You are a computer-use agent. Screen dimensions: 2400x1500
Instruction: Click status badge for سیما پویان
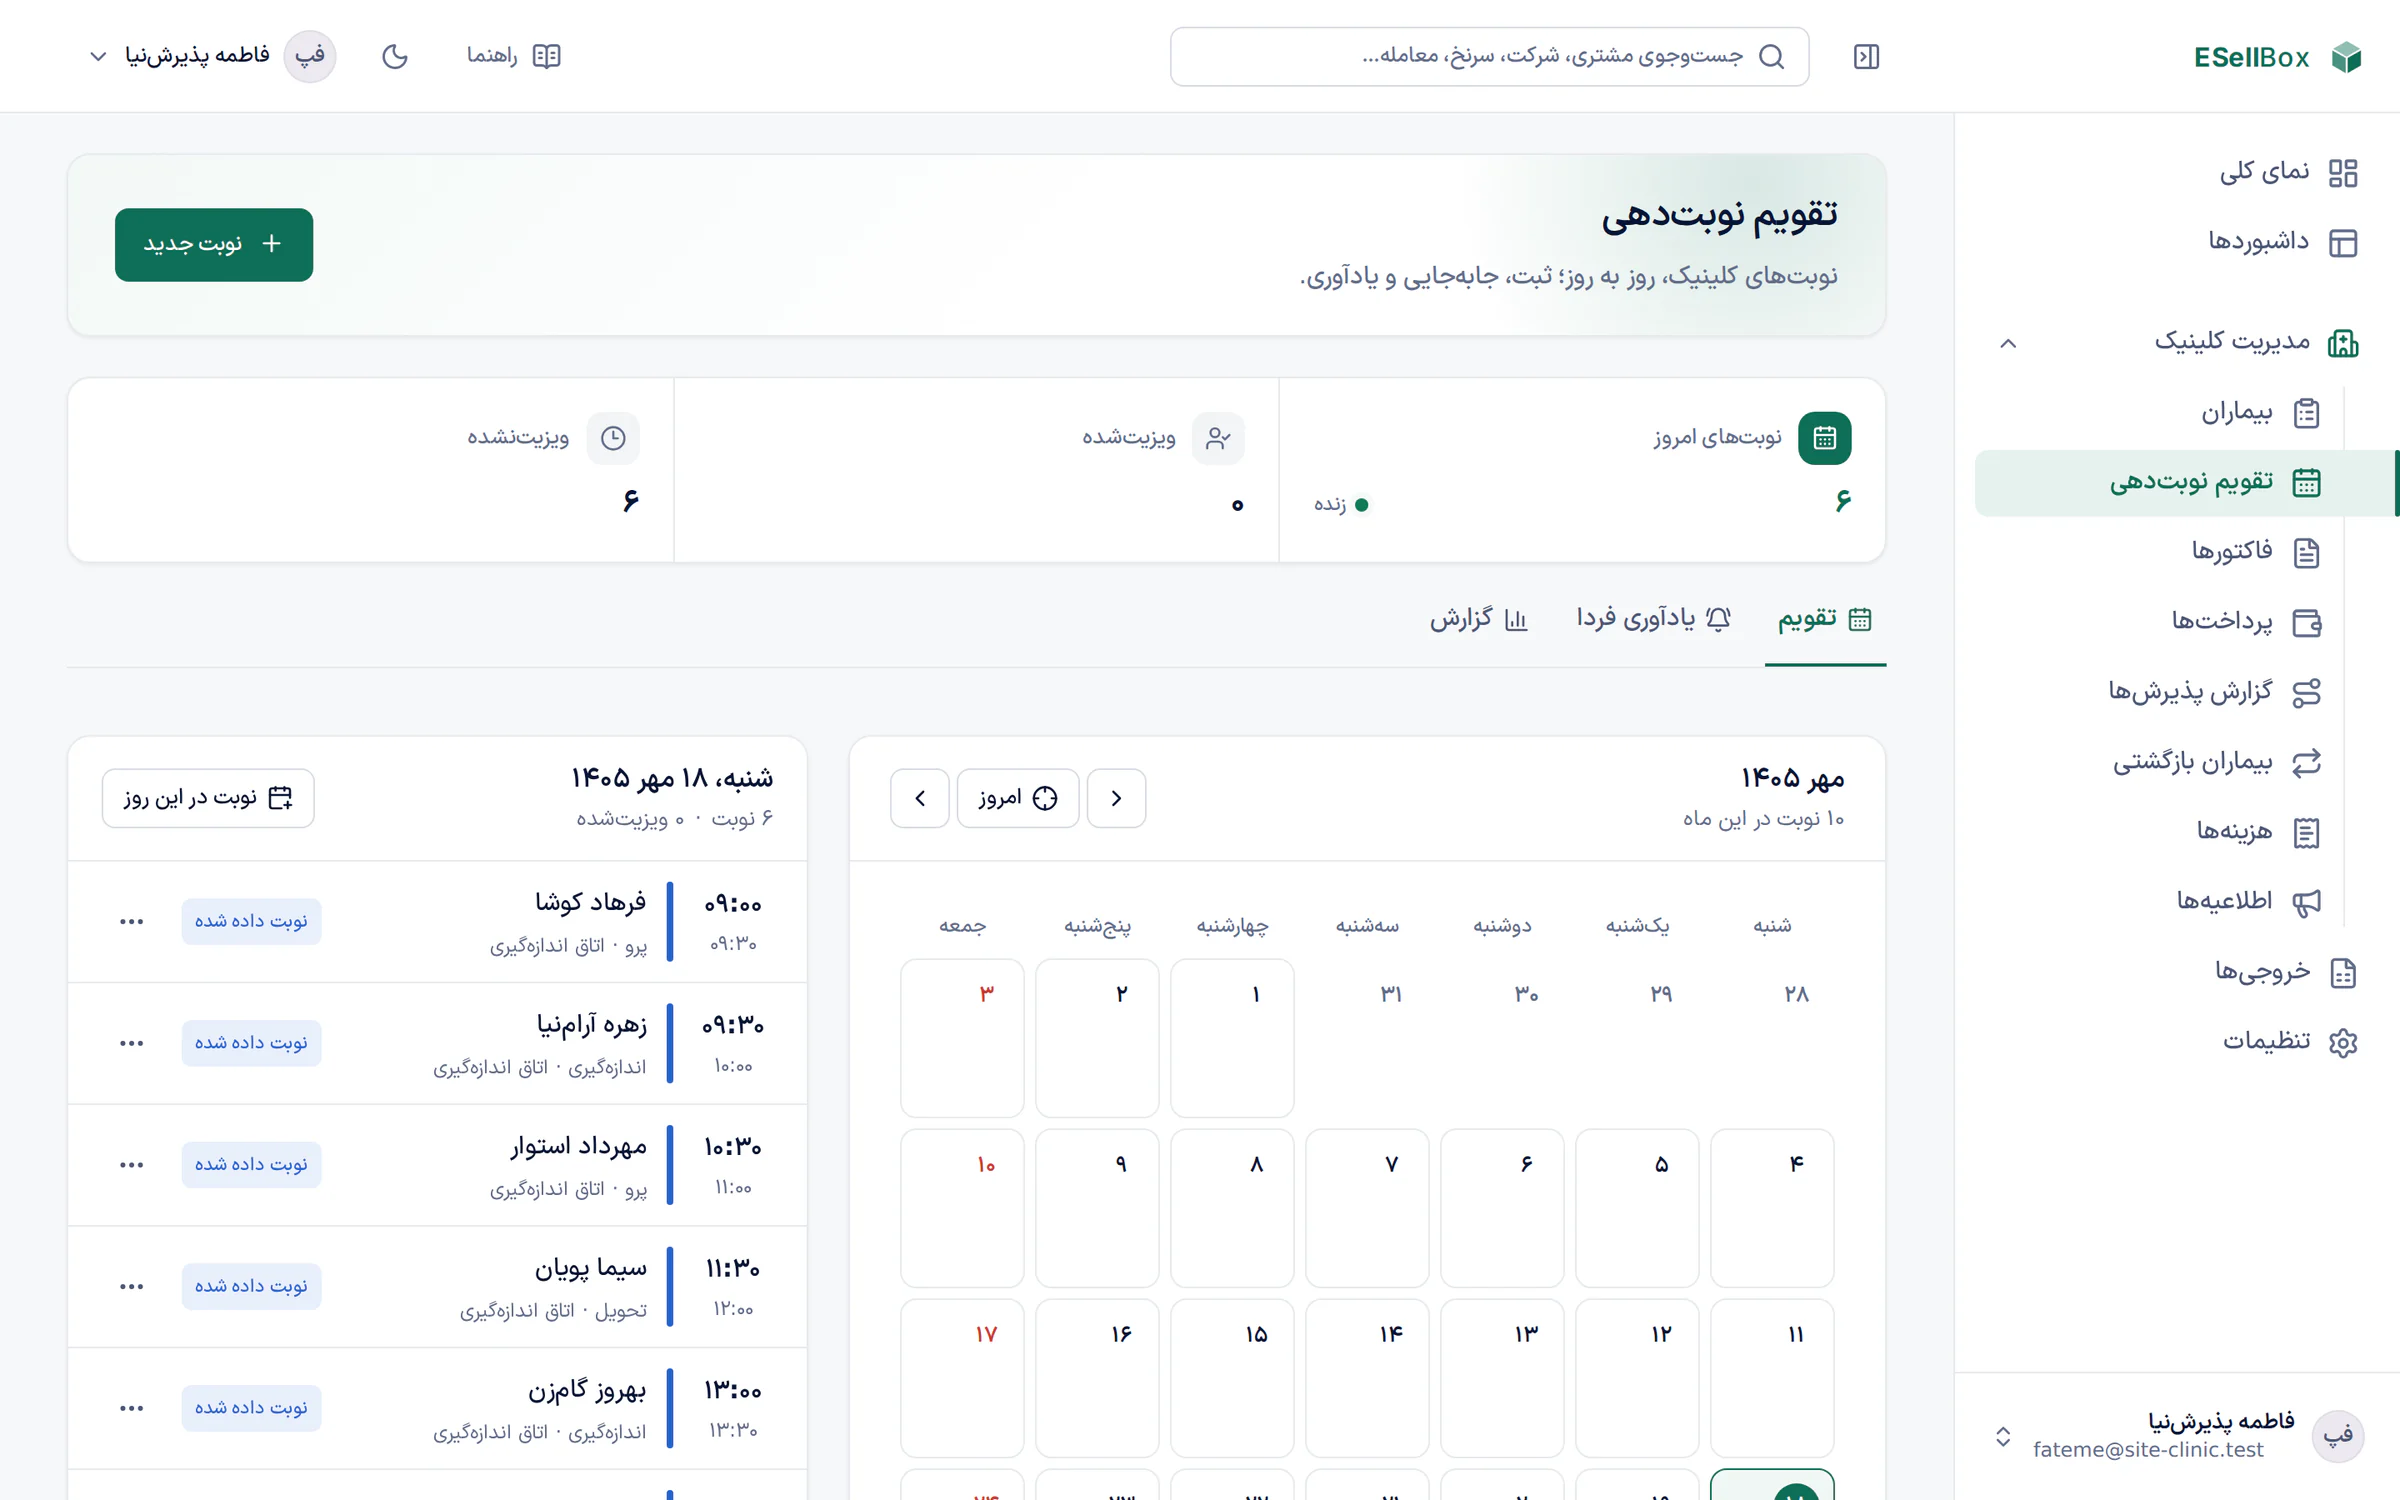pos(251,1286)
